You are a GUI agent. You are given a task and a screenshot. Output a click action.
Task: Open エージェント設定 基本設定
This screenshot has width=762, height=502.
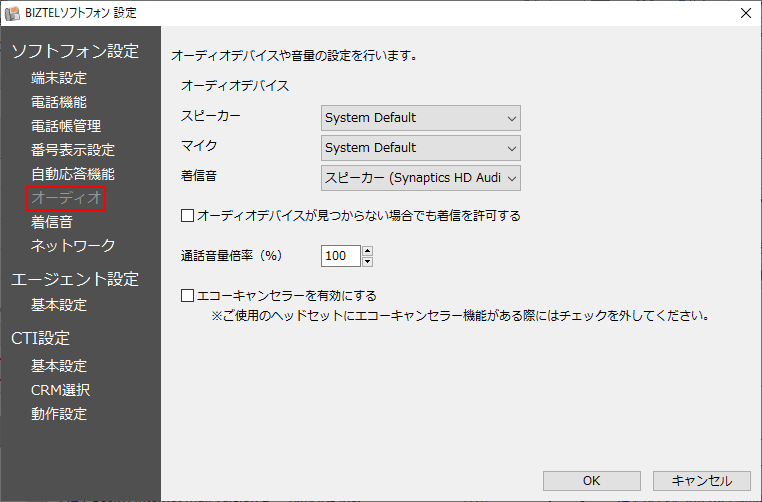click(58, 305)
